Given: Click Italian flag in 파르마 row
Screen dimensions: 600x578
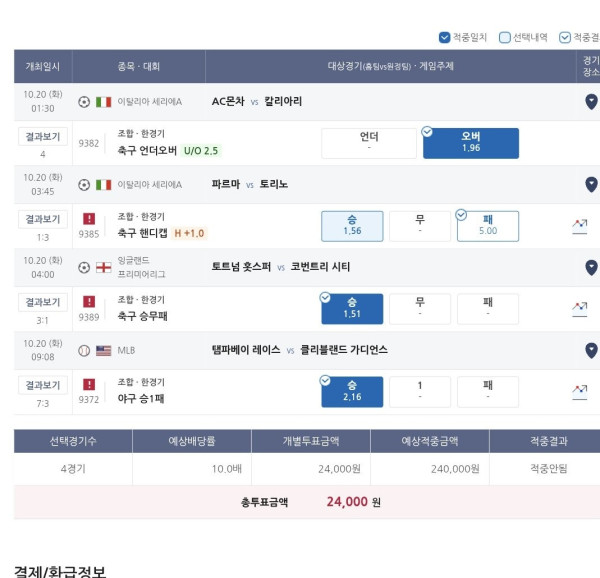Looking at the screenshot, I should [x=103, y=185].
